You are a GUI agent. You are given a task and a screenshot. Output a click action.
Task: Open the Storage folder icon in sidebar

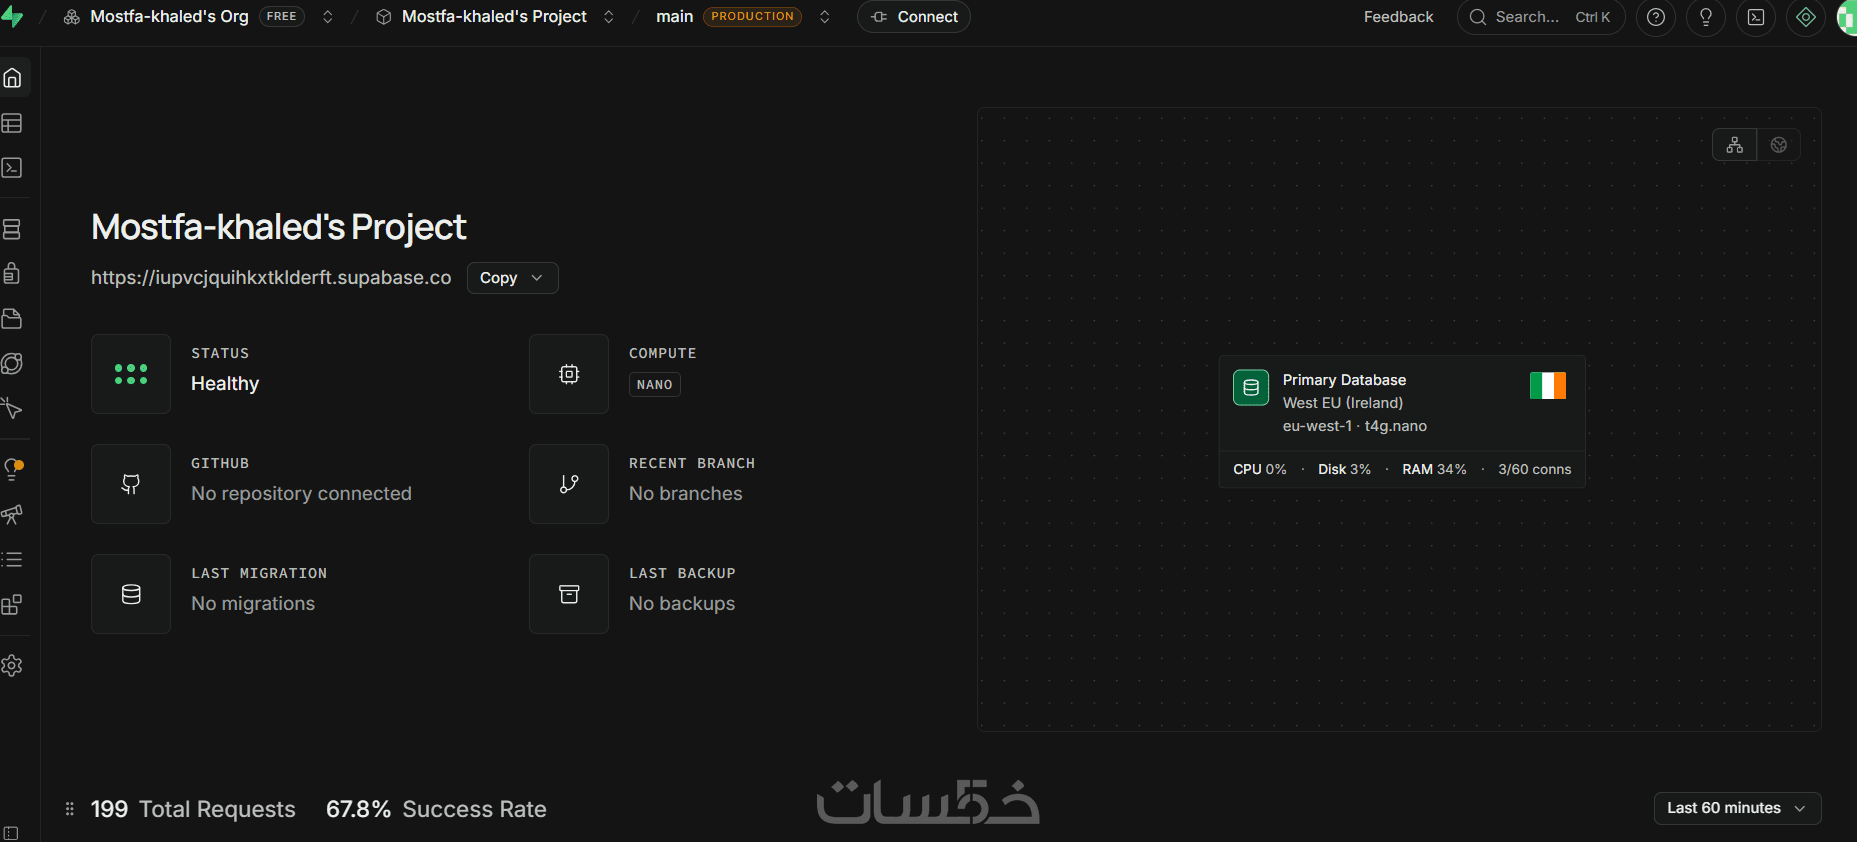13,319
